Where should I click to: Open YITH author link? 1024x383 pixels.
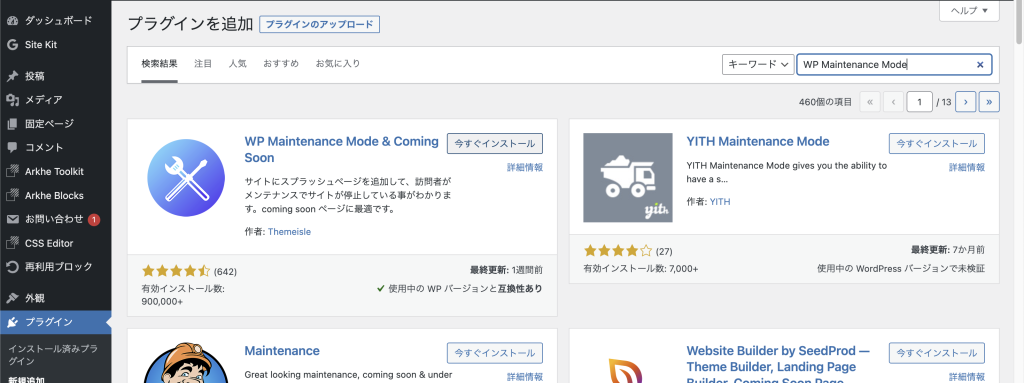720,202
